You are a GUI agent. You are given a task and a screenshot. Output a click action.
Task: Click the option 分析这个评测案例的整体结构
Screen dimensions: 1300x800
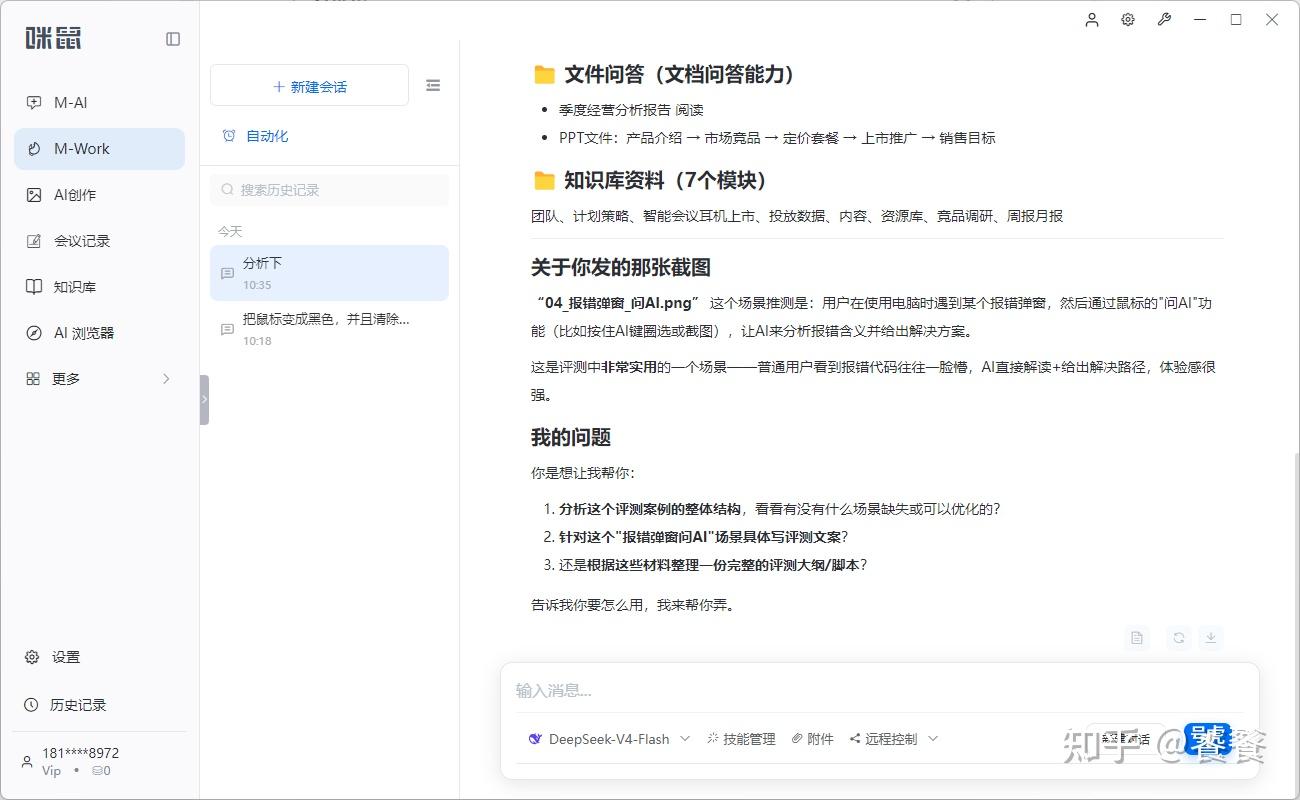650,509
